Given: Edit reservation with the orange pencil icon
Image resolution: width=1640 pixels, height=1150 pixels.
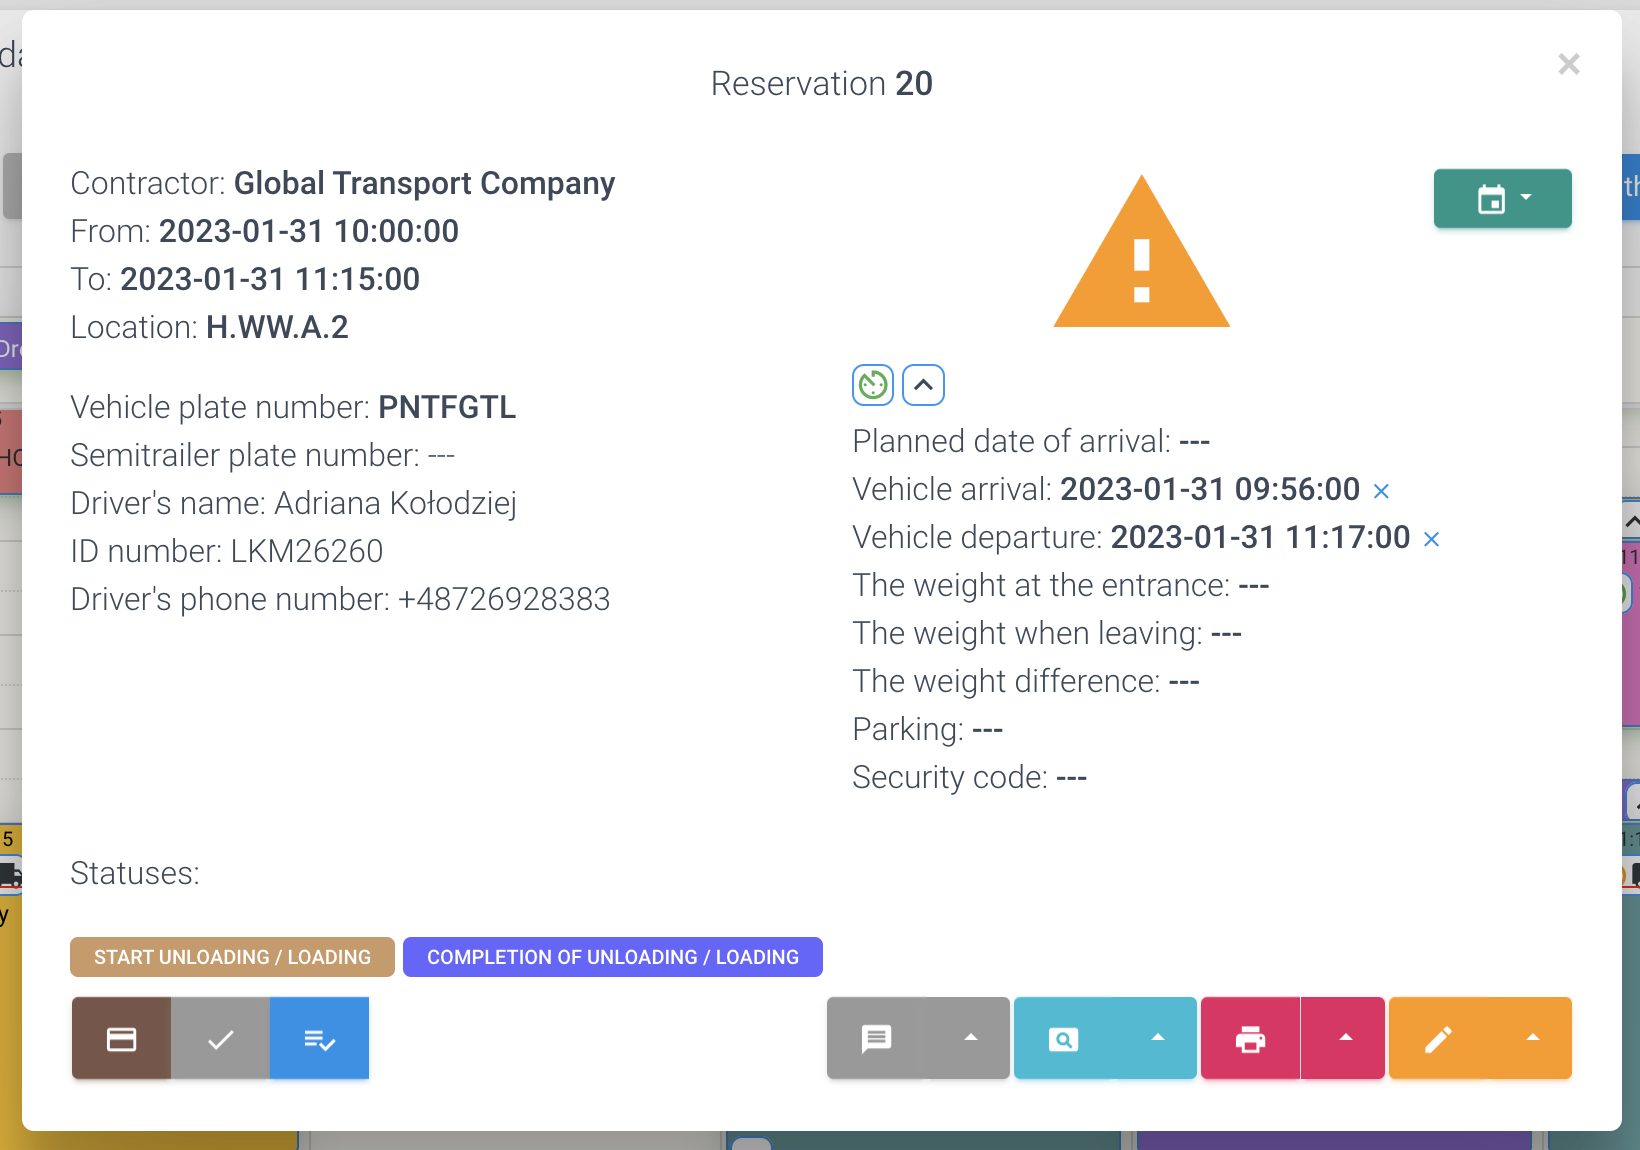Looking at the screenshot, I should click(1438, 1039).
